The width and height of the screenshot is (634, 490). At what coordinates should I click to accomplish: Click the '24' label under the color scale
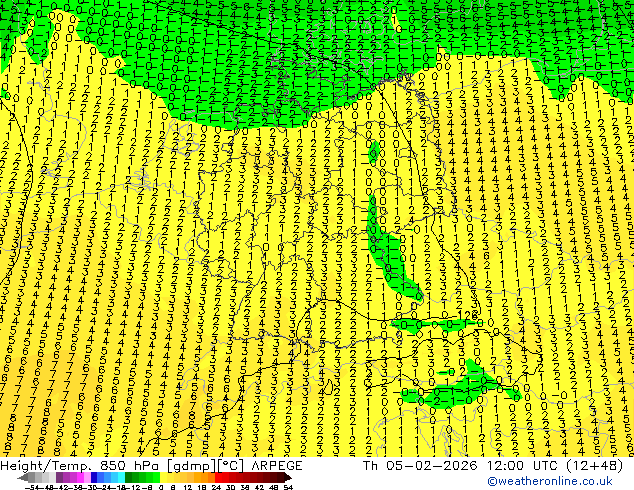(x=216, y=487)
